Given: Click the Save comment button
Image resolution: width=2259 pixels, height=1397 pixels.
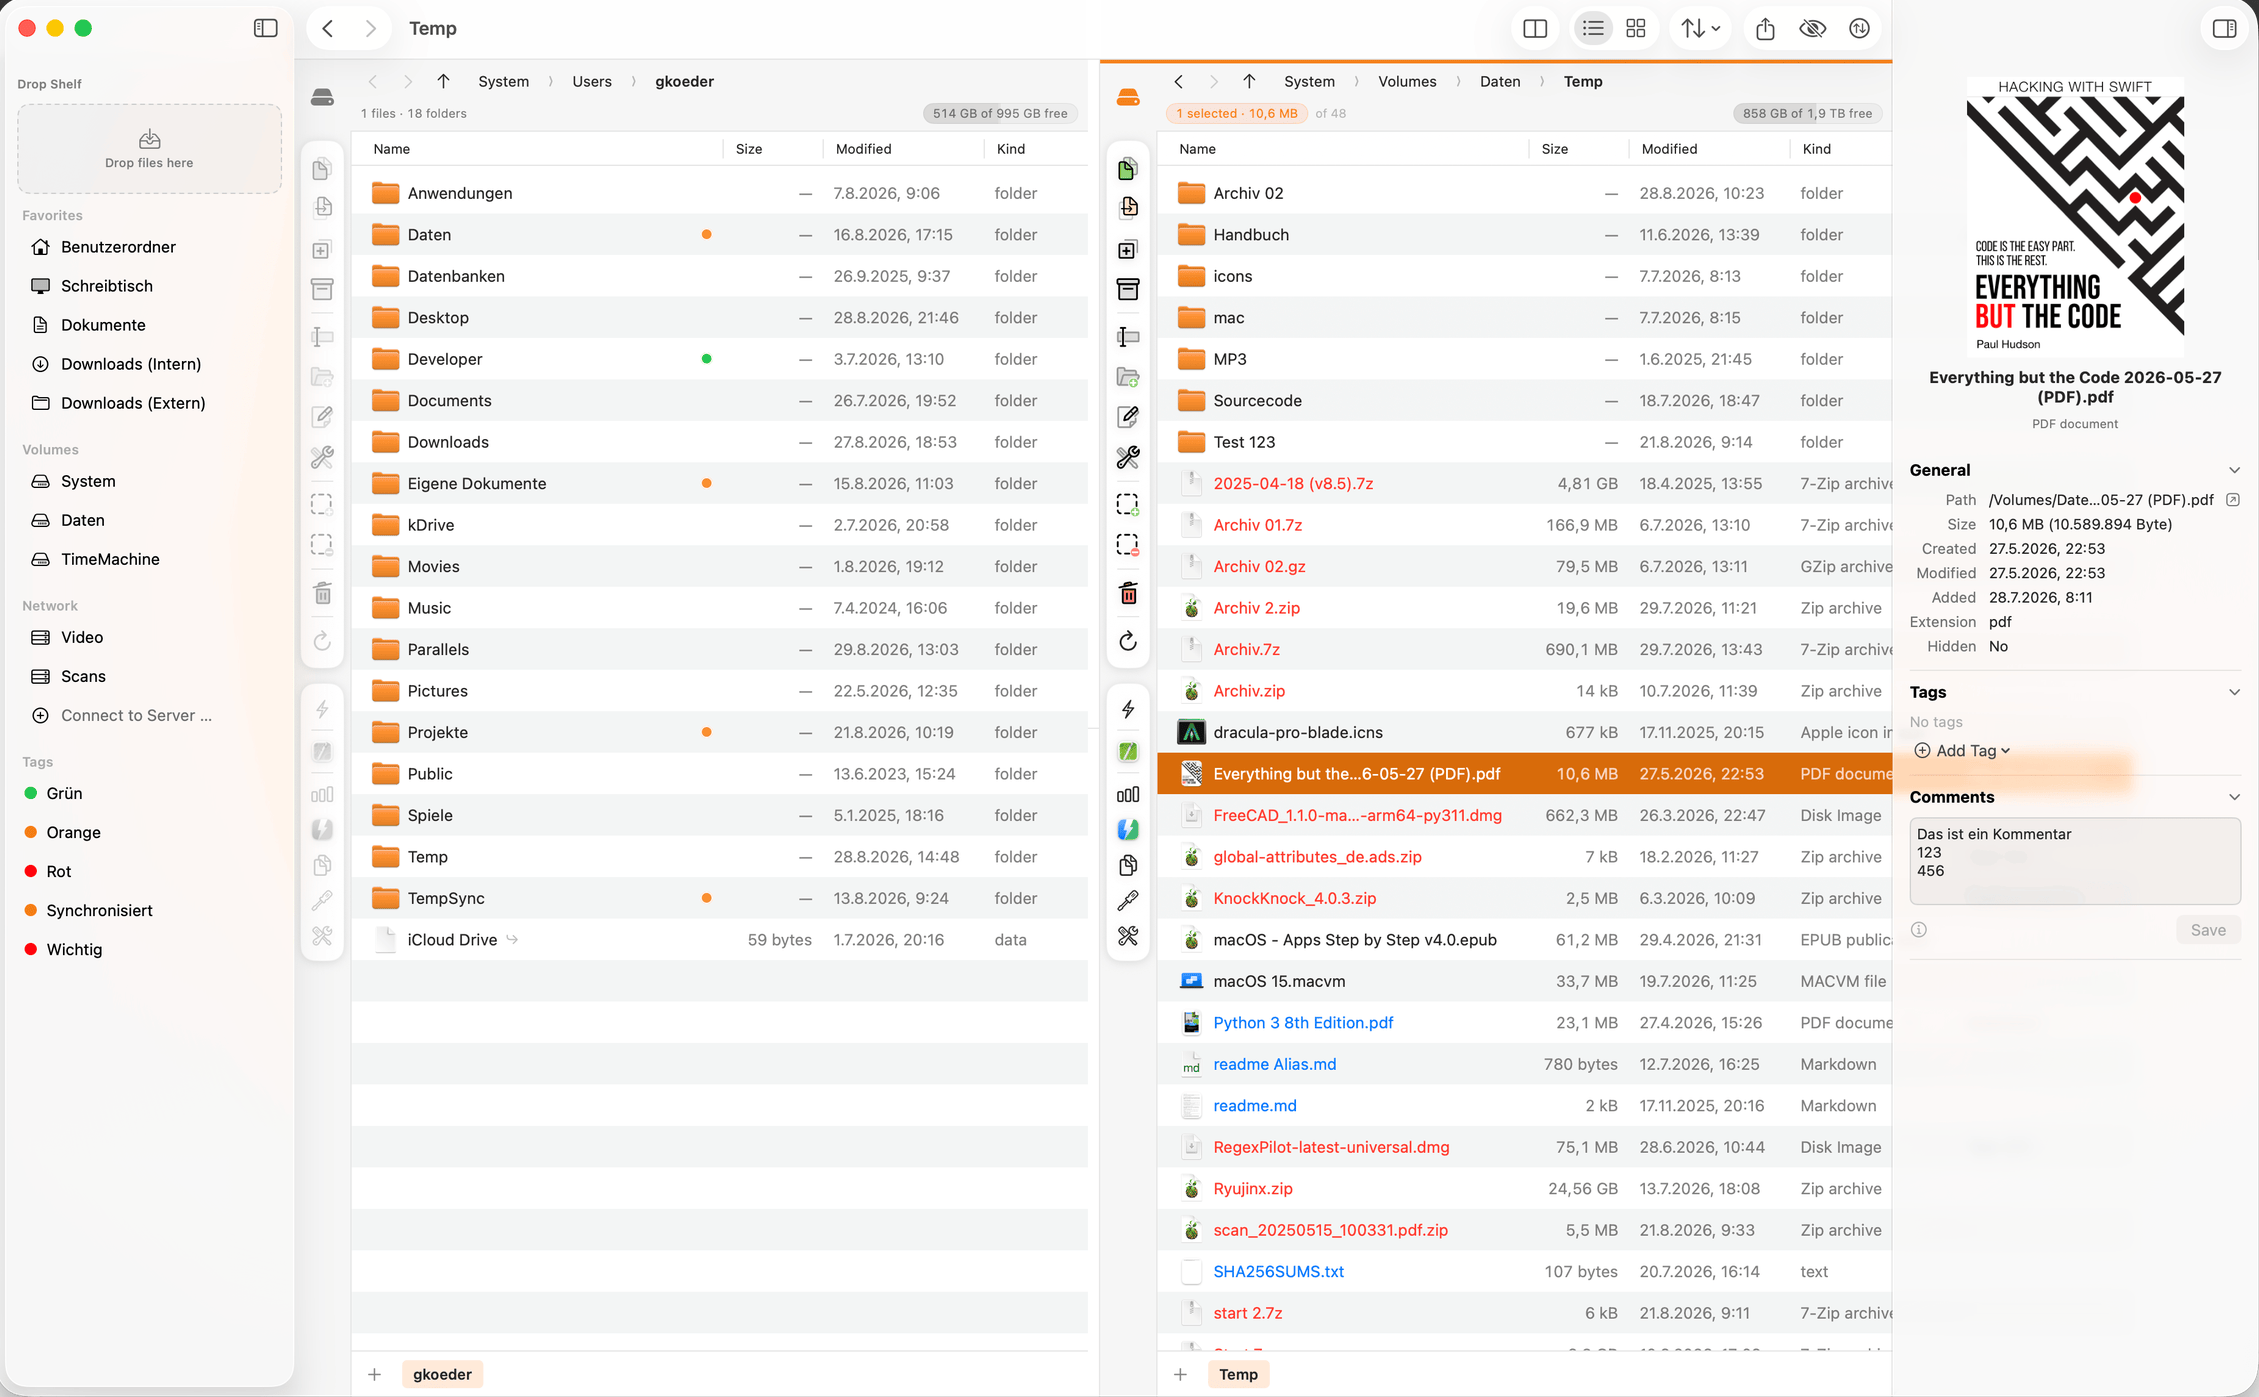Looking at the screenshot, I should 2208,930.
